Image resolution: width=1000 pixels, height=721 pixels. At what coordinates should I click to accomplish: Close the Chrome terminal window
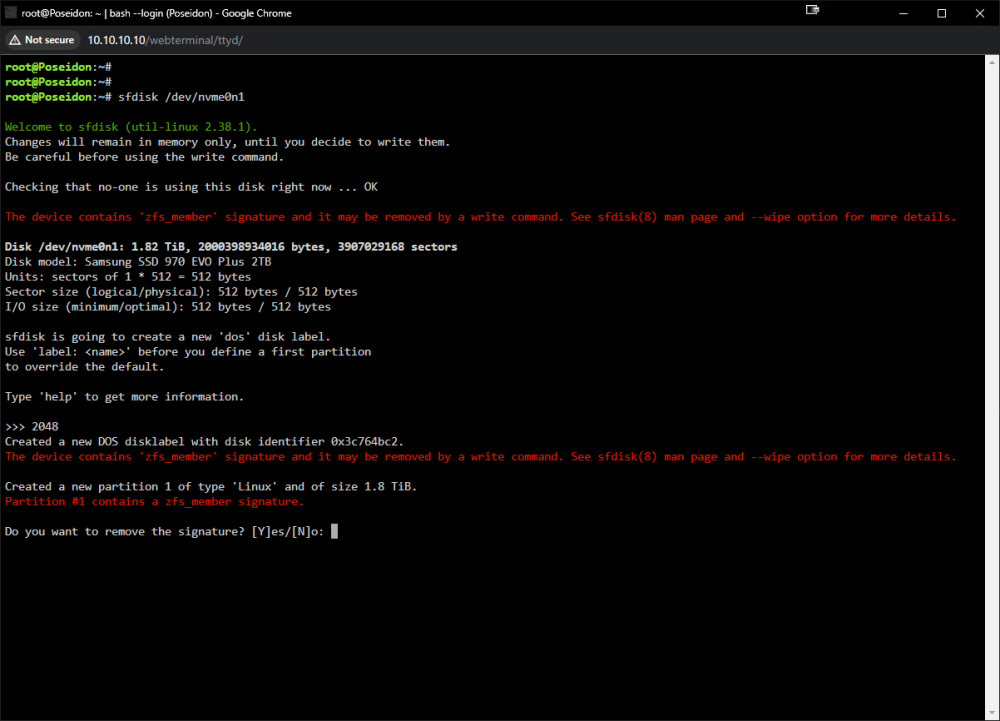tap(980, 13)
